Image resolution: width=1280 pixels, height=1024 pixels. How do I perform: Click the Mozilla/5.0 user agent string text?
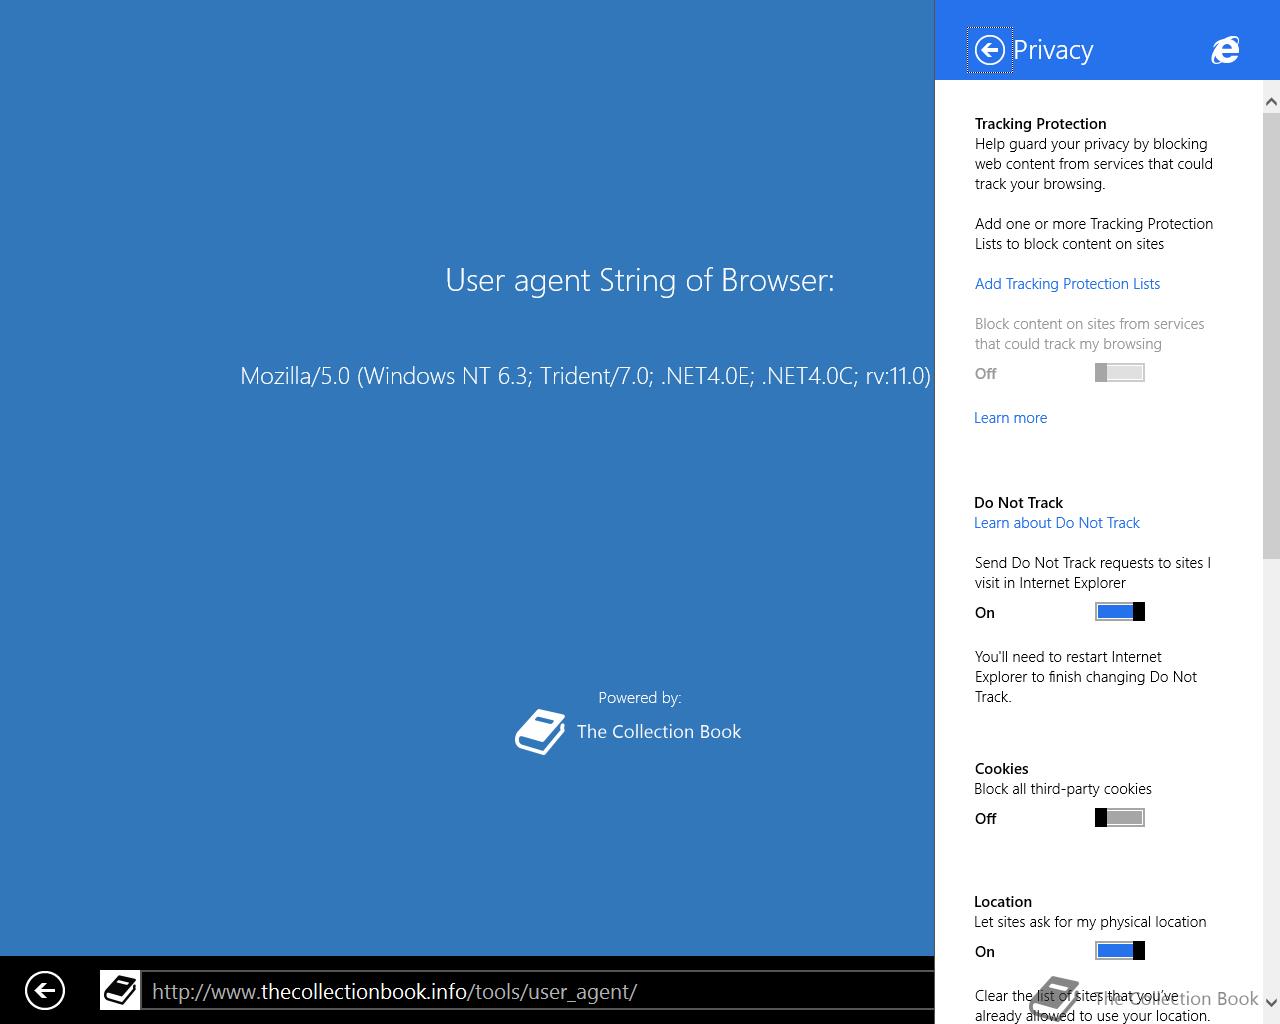[x=585, y=376]
